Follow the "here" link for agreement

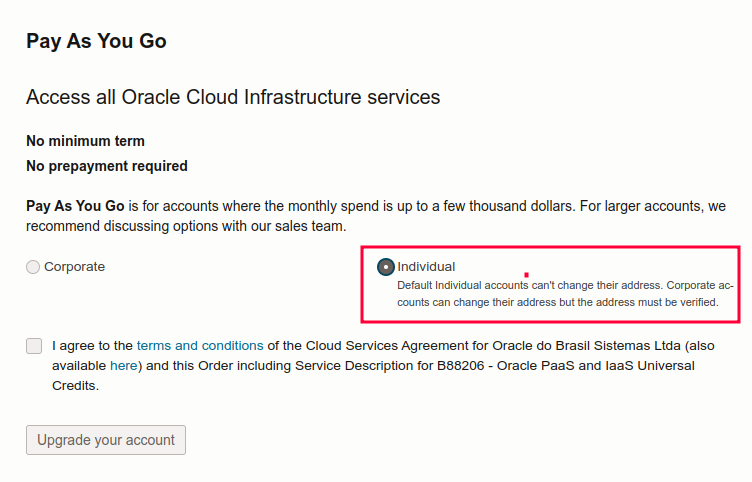pos(124,366)
